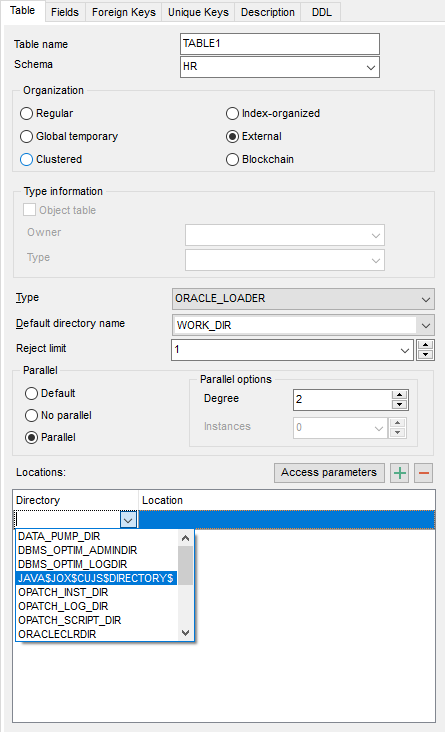
Task: Select ORACLECLRDIR in the directory list
Action: tap(97, 634)
